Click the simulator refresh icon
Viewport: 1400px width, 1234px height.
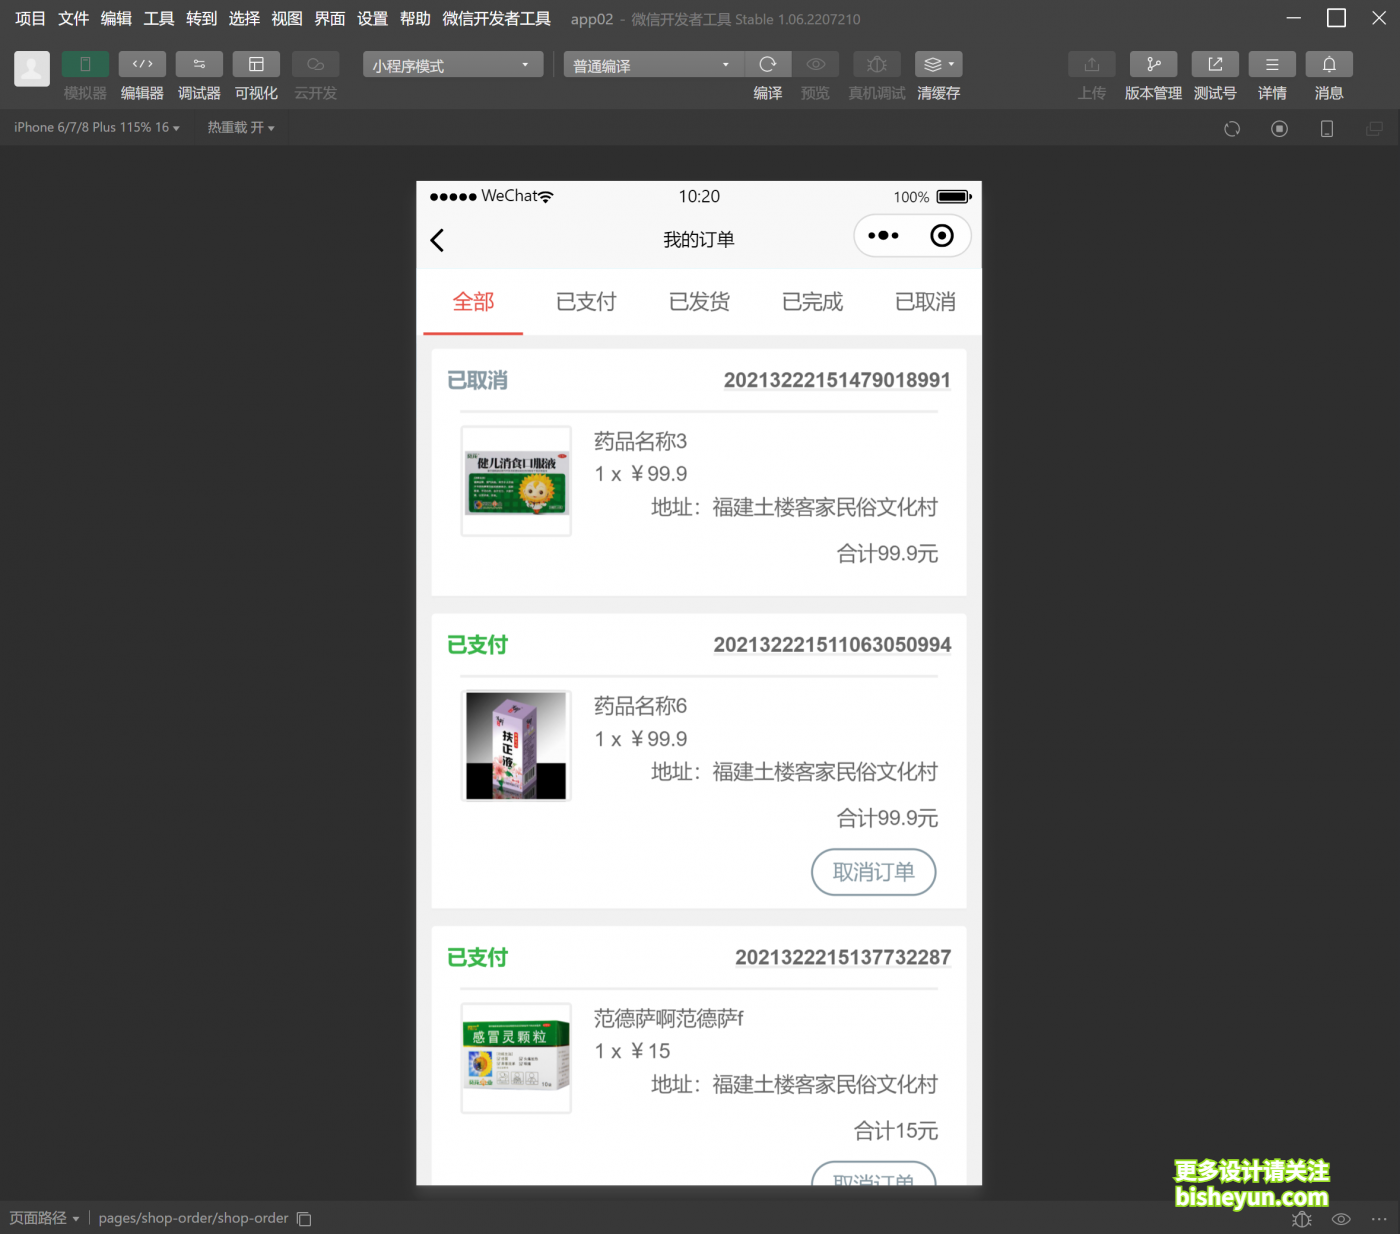(1232, 129)
